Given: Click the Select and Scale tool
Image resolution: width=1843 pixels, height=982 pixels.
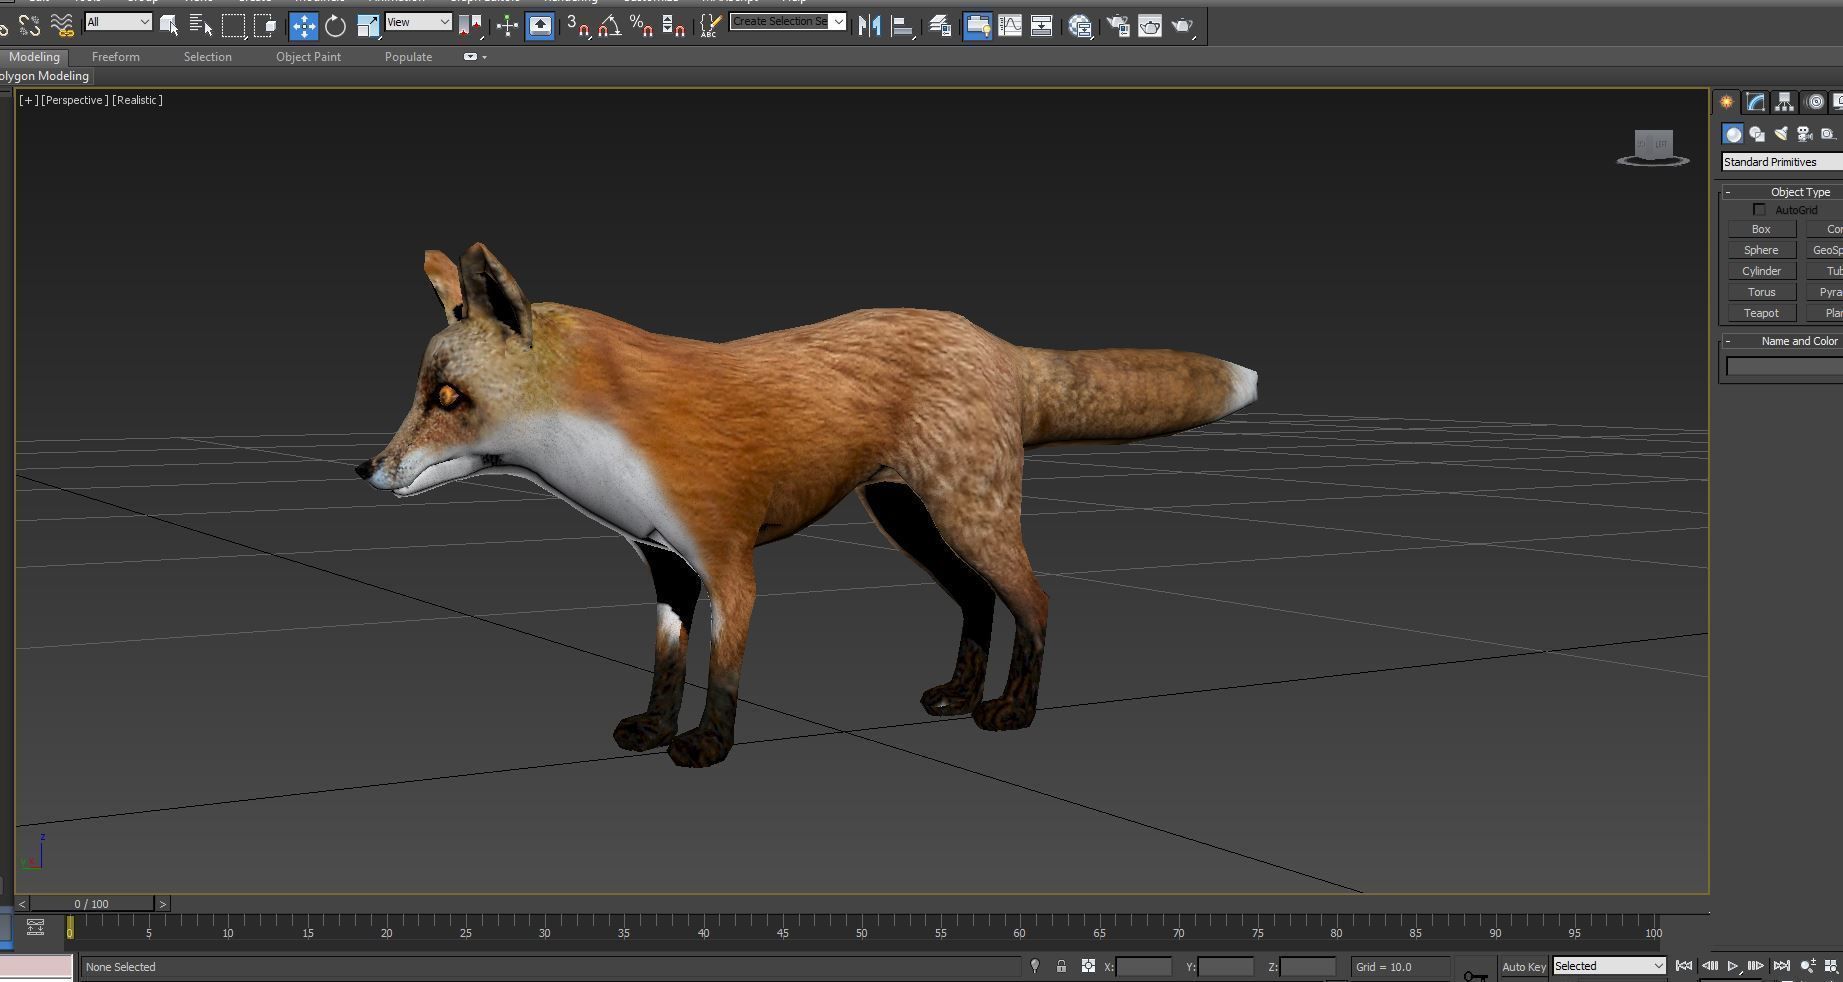Looking at the screenshot, I should pyautogui.click(x=367, y=26).
